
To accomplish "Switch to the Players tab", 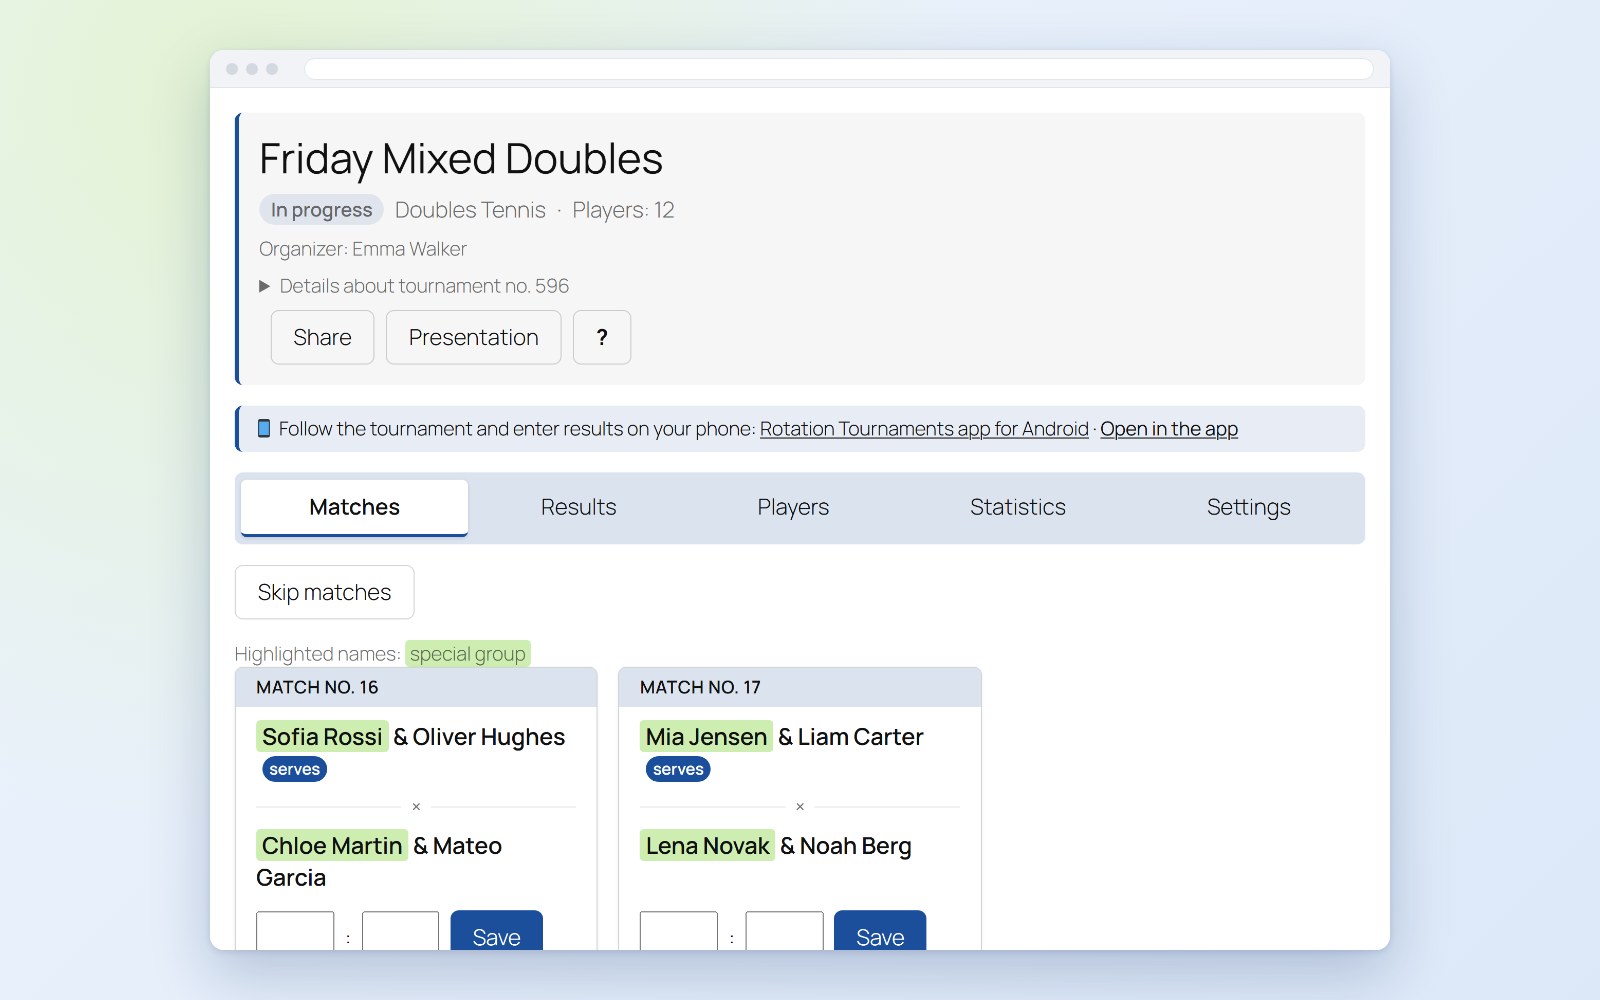I will tap(793, 507).
